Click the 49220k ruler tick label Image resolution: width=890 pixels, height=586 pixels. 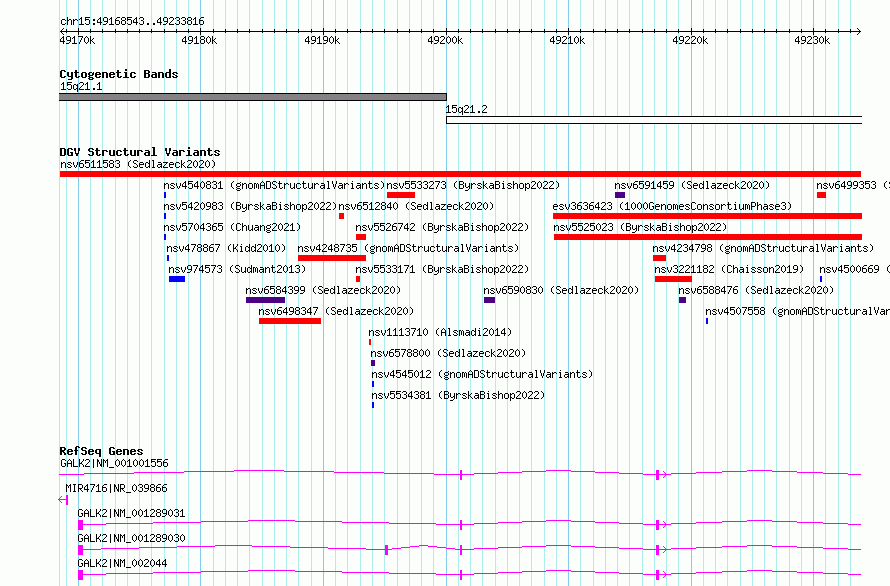point(690,40)
